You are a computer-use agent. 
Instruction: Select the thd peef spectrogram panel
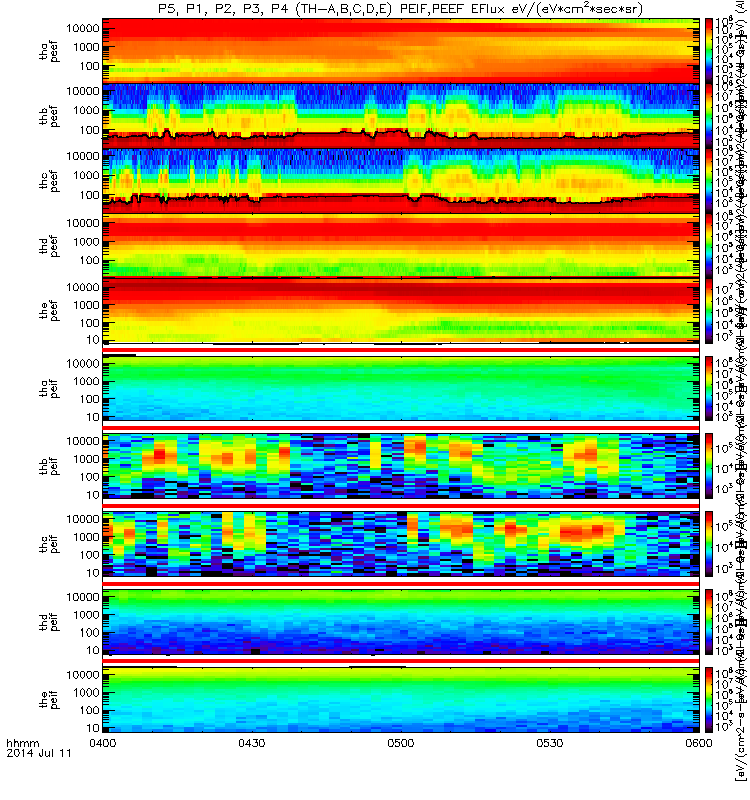(x=401, y=246)
